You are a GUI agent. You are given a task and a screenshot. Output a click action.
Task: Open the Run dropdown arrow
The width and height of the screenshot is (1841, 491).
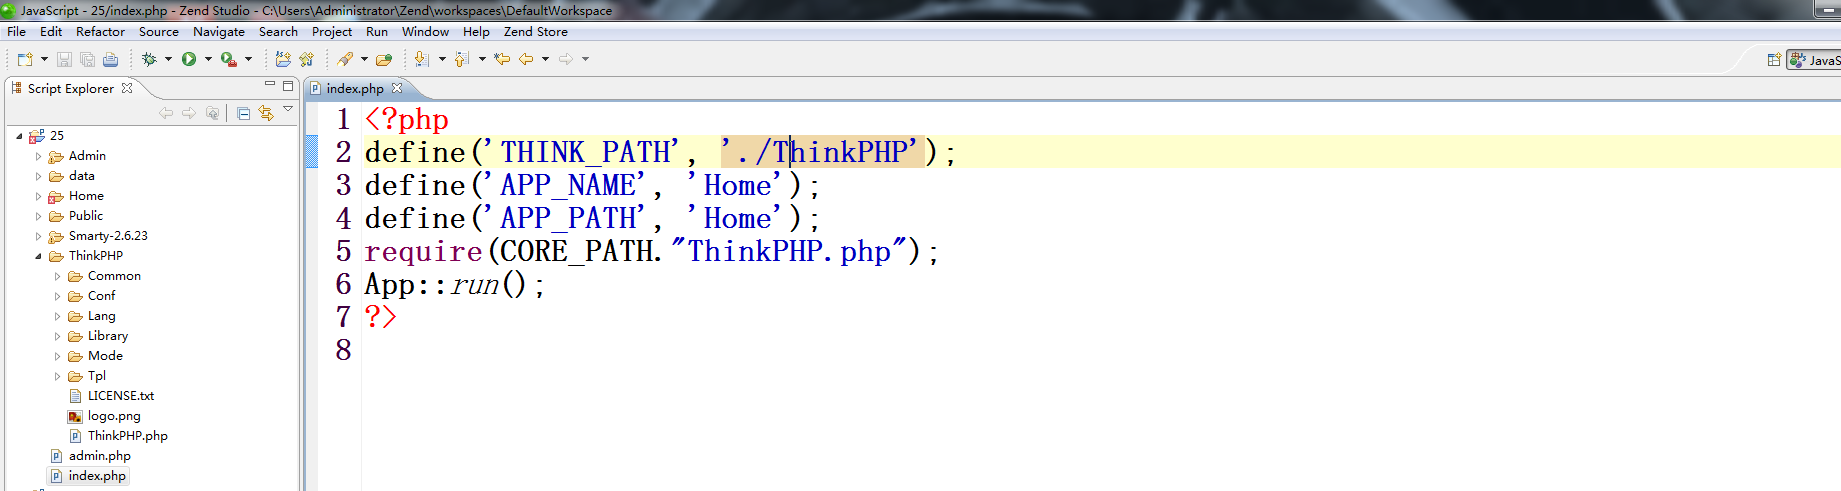coord(208,59)
